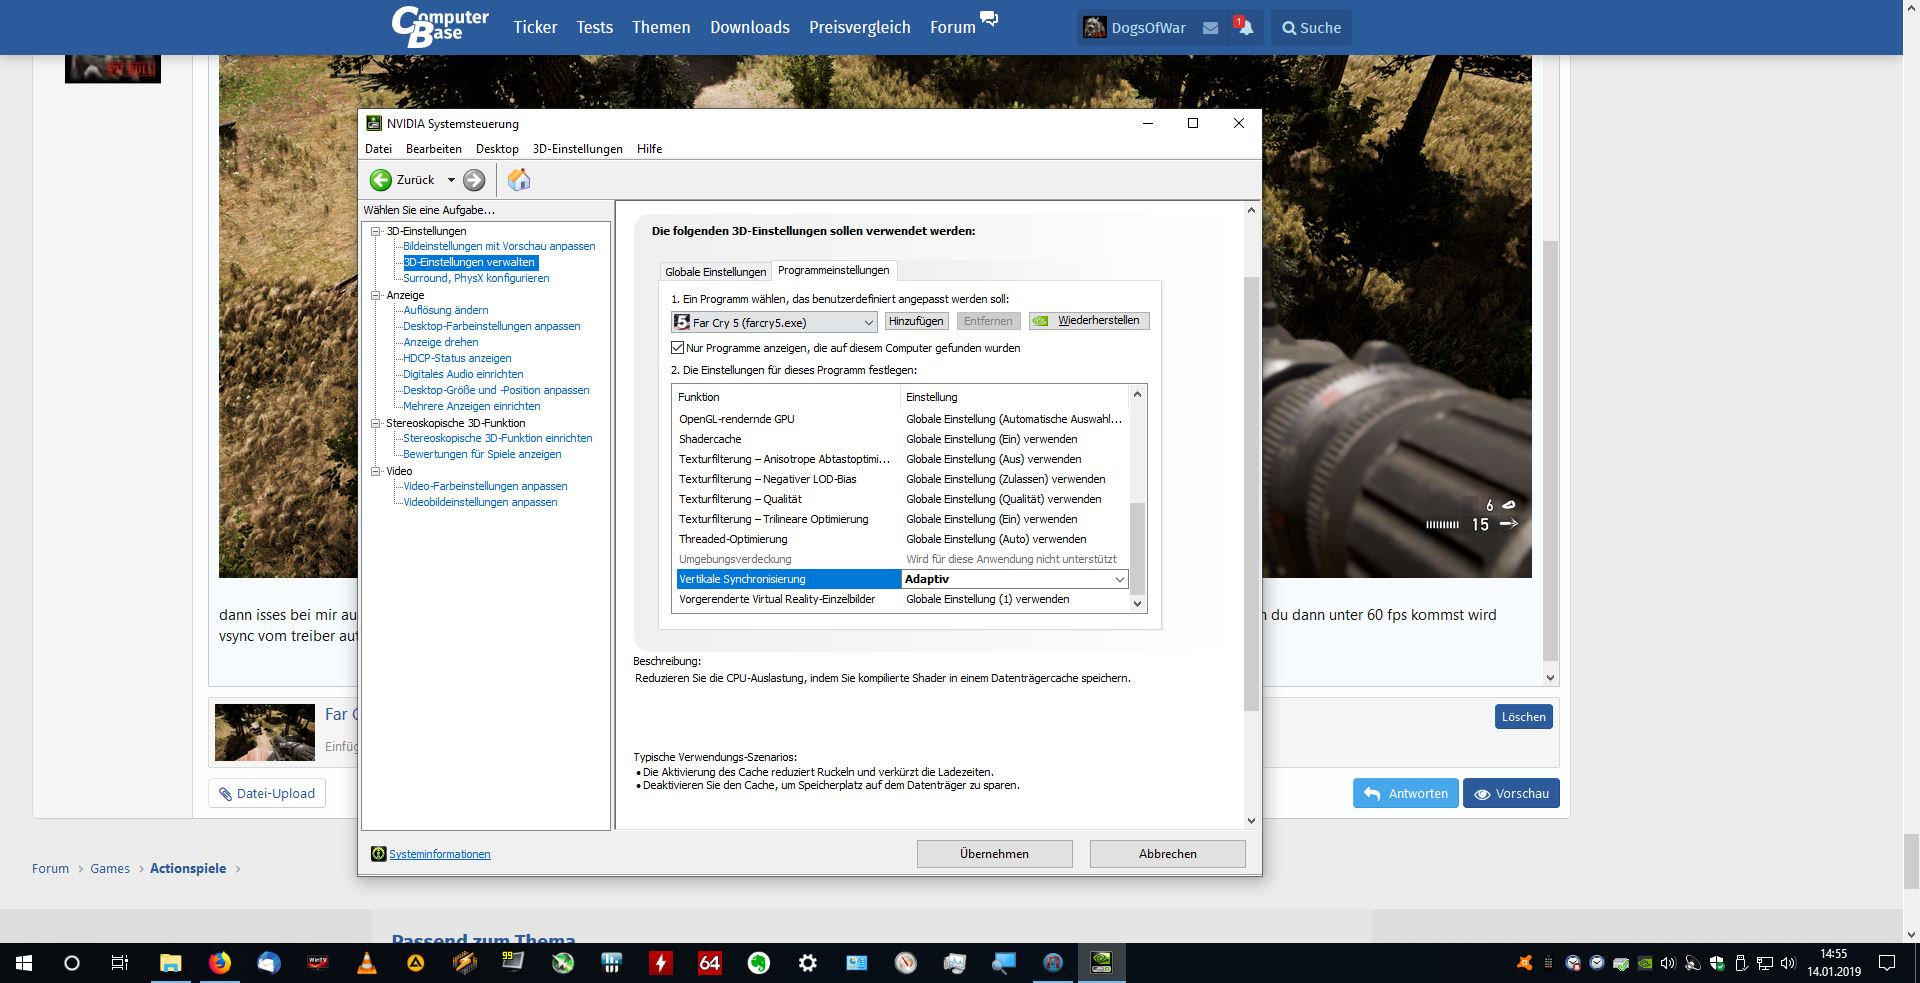This screenshot has height=983, width=1920.
Task: Open the Forum link in ComputerBase navigation
Action: click(x=952, y=28)
